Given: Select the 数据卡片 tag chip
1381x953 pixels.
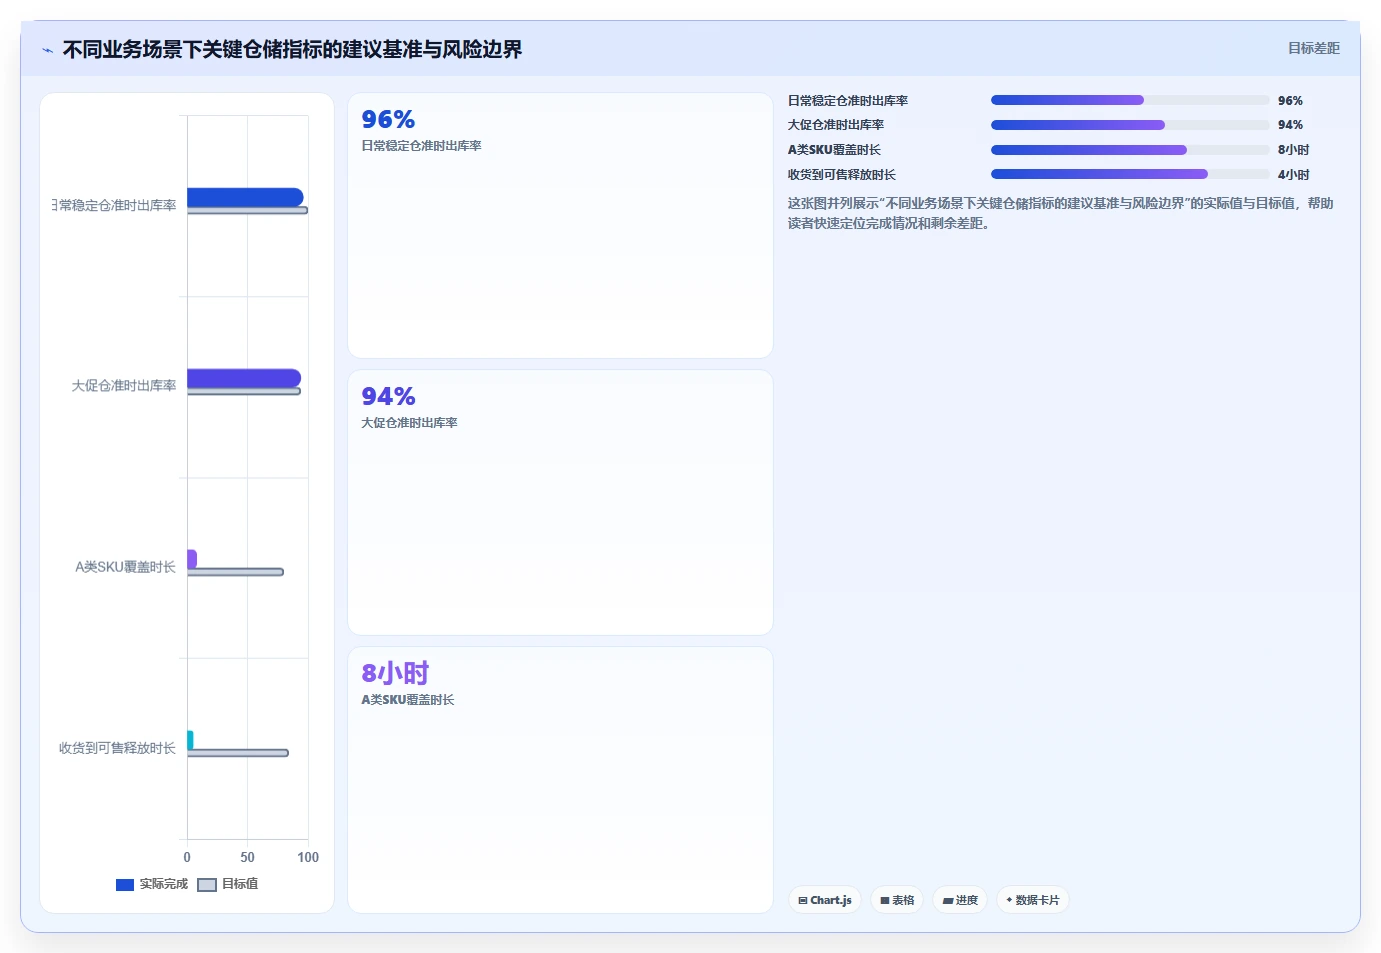Looking at the screenshot, I should [1033, 900].
